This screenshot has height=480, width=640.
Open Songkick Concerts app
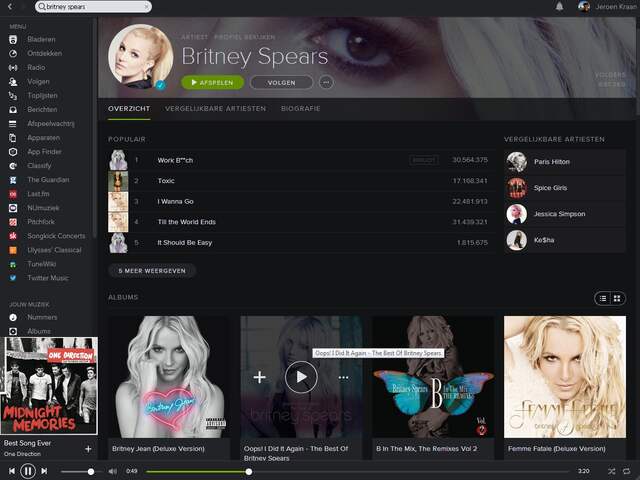[x=56, y=236]
